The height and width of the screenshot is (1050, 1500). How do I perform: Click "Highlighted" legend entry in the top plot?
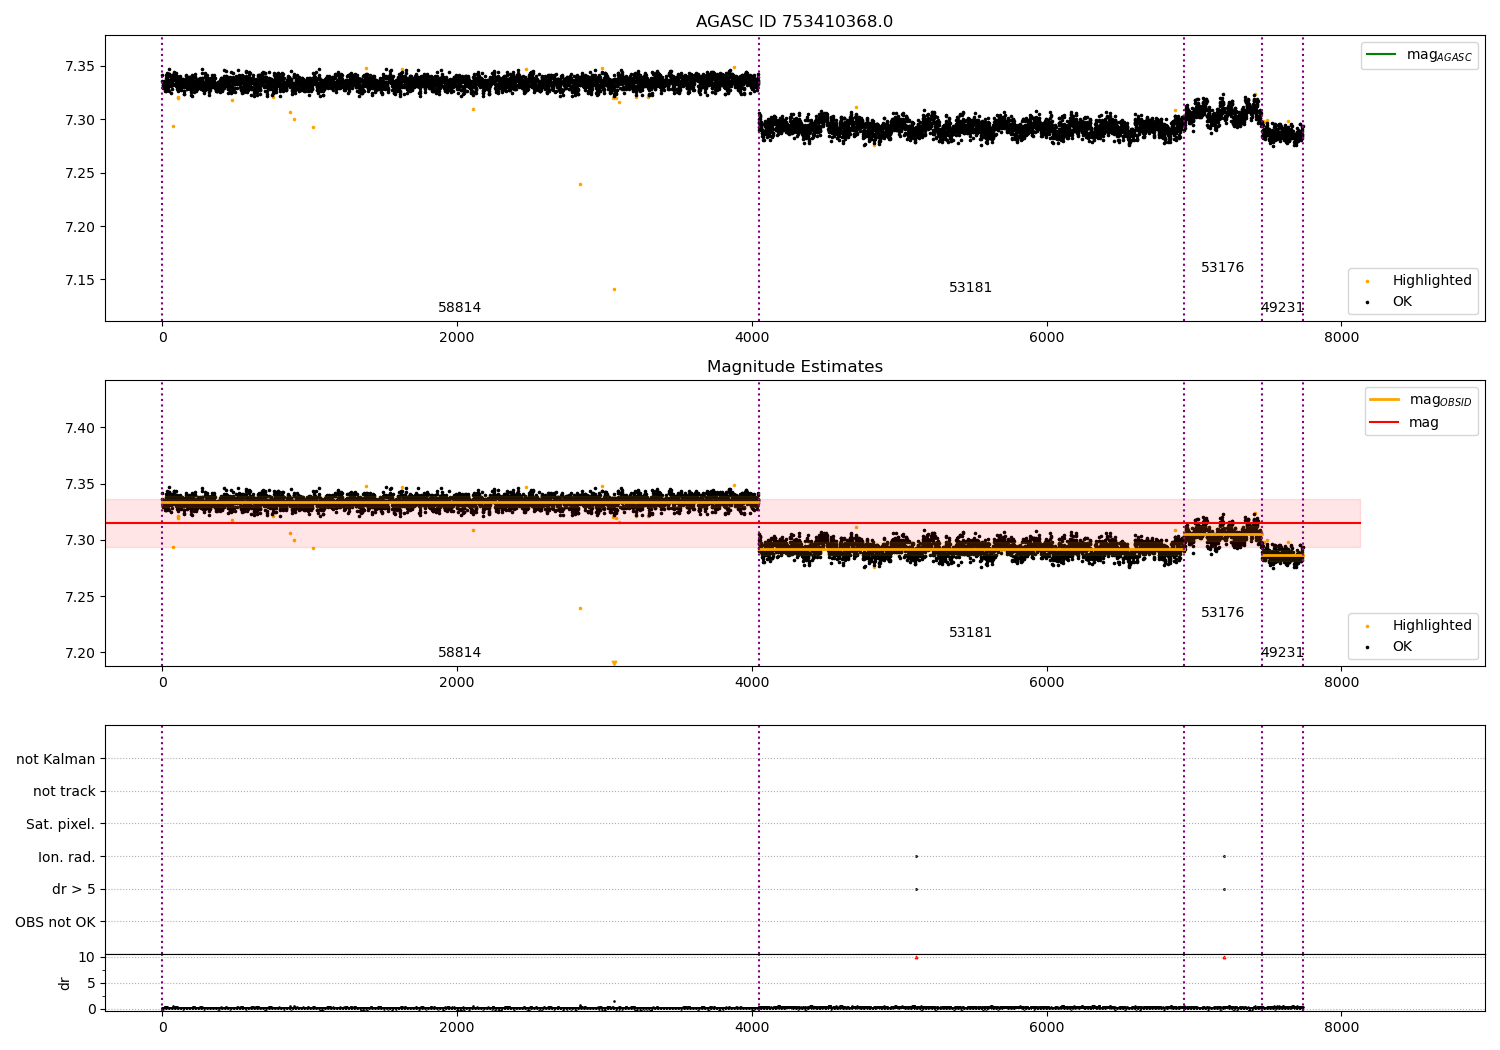point(1418,281)
